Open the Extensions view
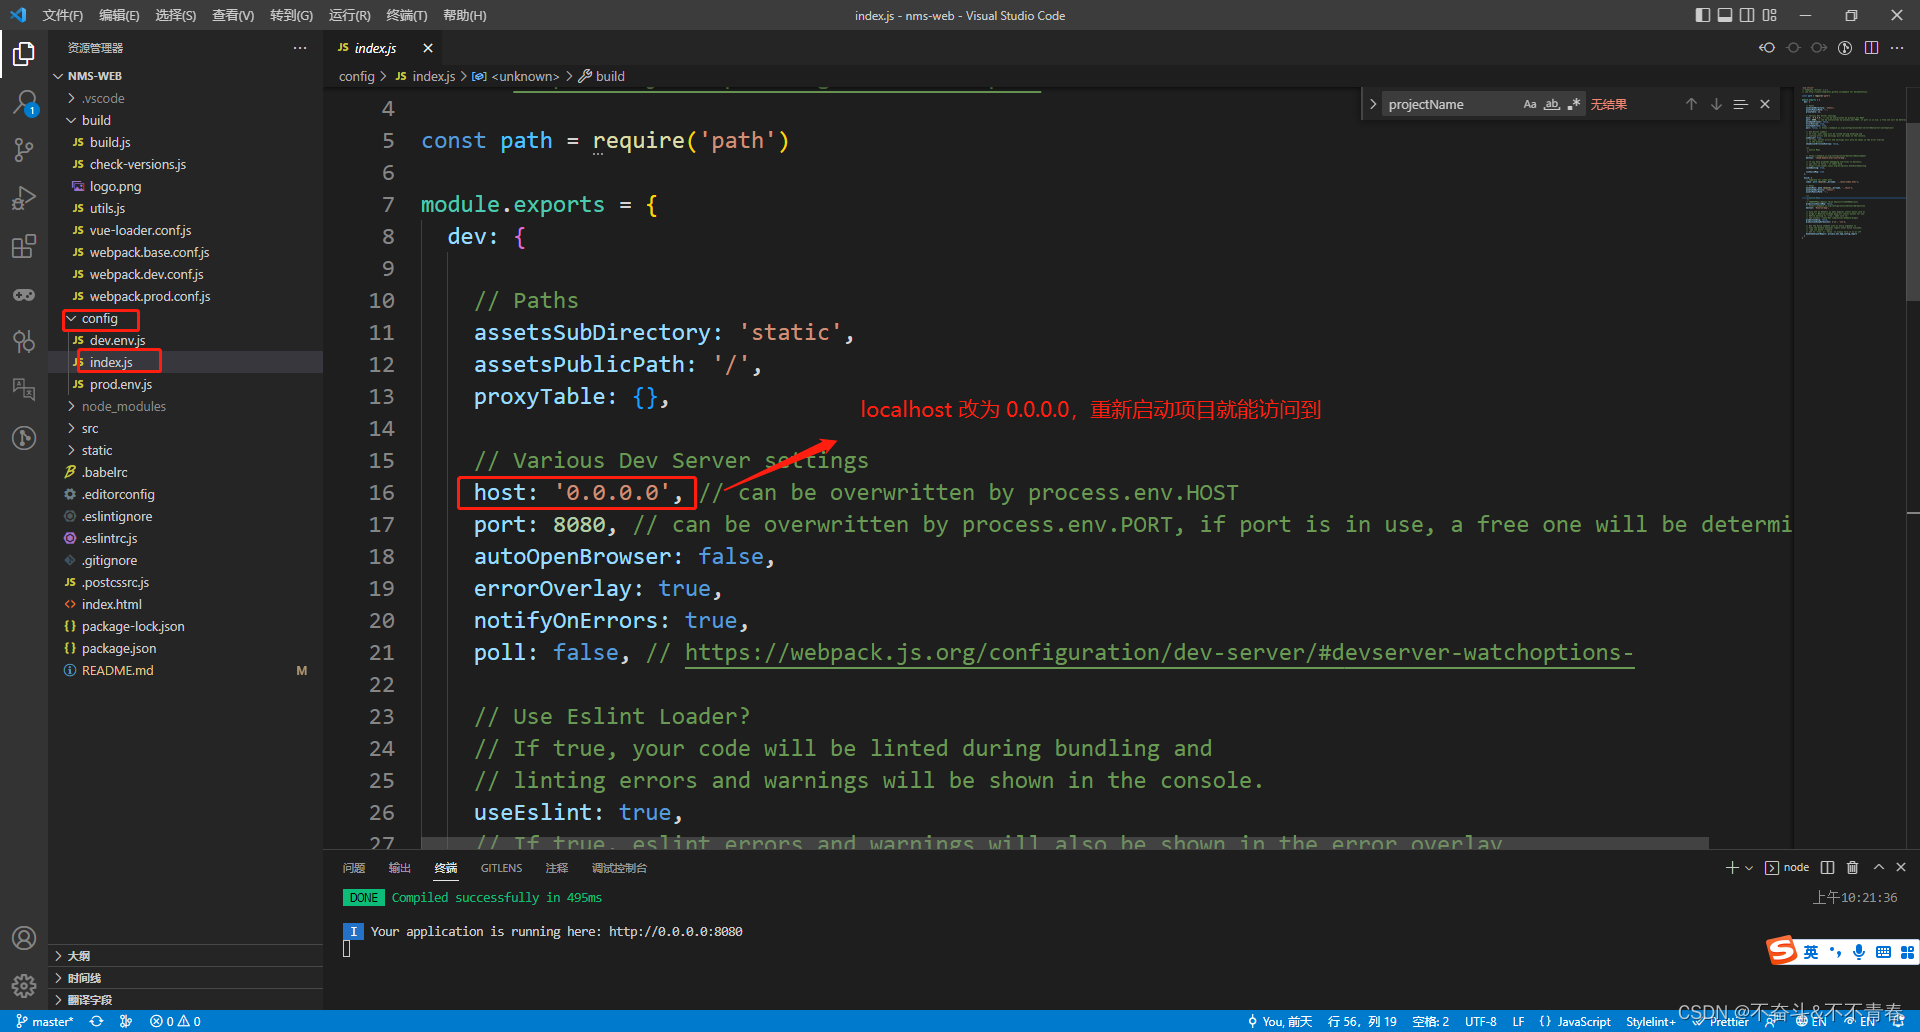1920x1032 pixels. click(24, 246)
